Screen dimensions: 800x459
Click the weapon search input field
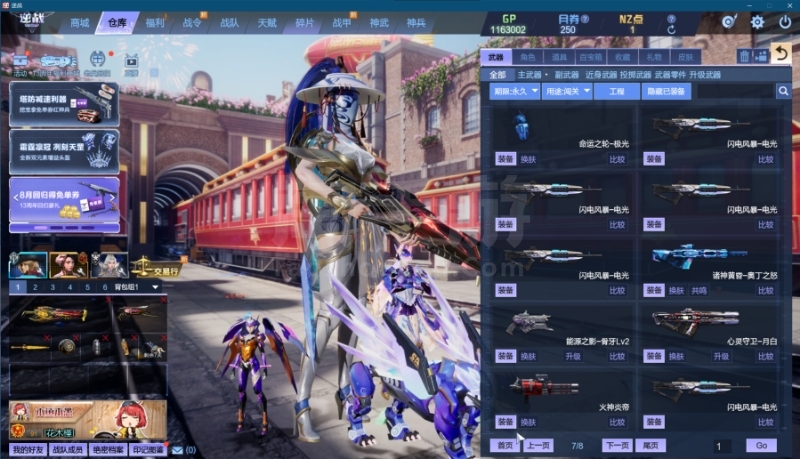(x=735, y=91)
